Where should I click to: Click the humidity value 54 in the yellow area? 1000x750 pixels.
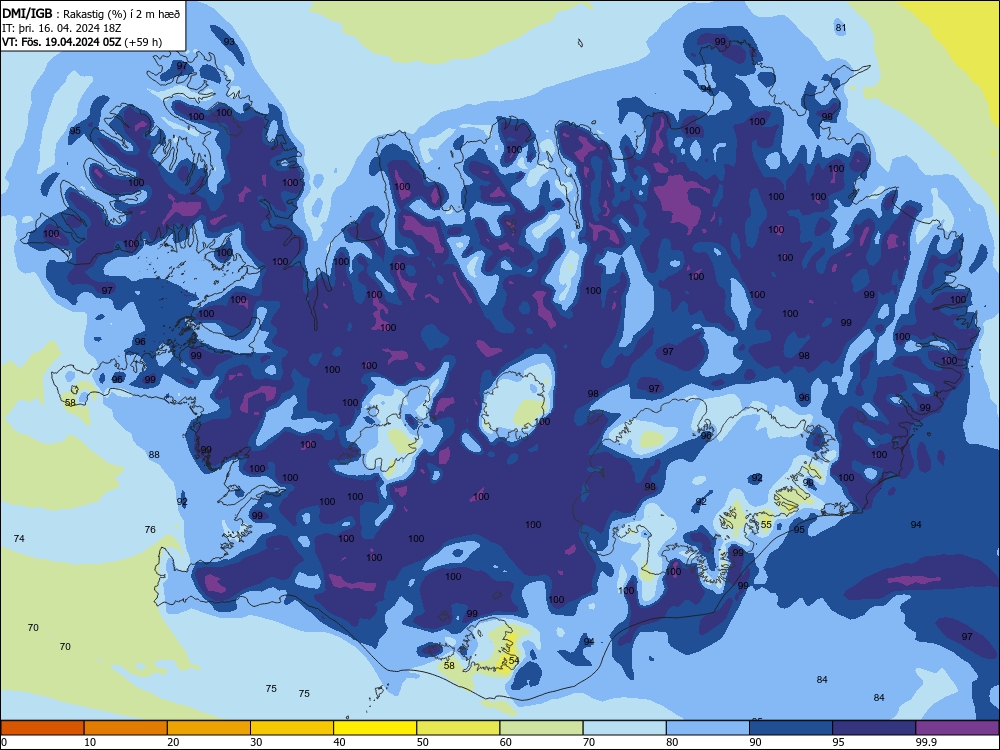point(513,660)
